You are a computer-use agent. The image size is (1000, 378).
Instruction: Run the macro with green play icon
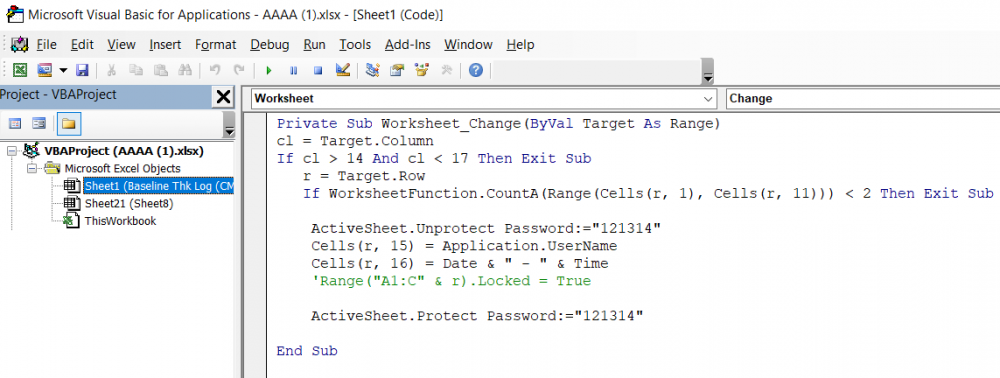(x=268, y=70)
